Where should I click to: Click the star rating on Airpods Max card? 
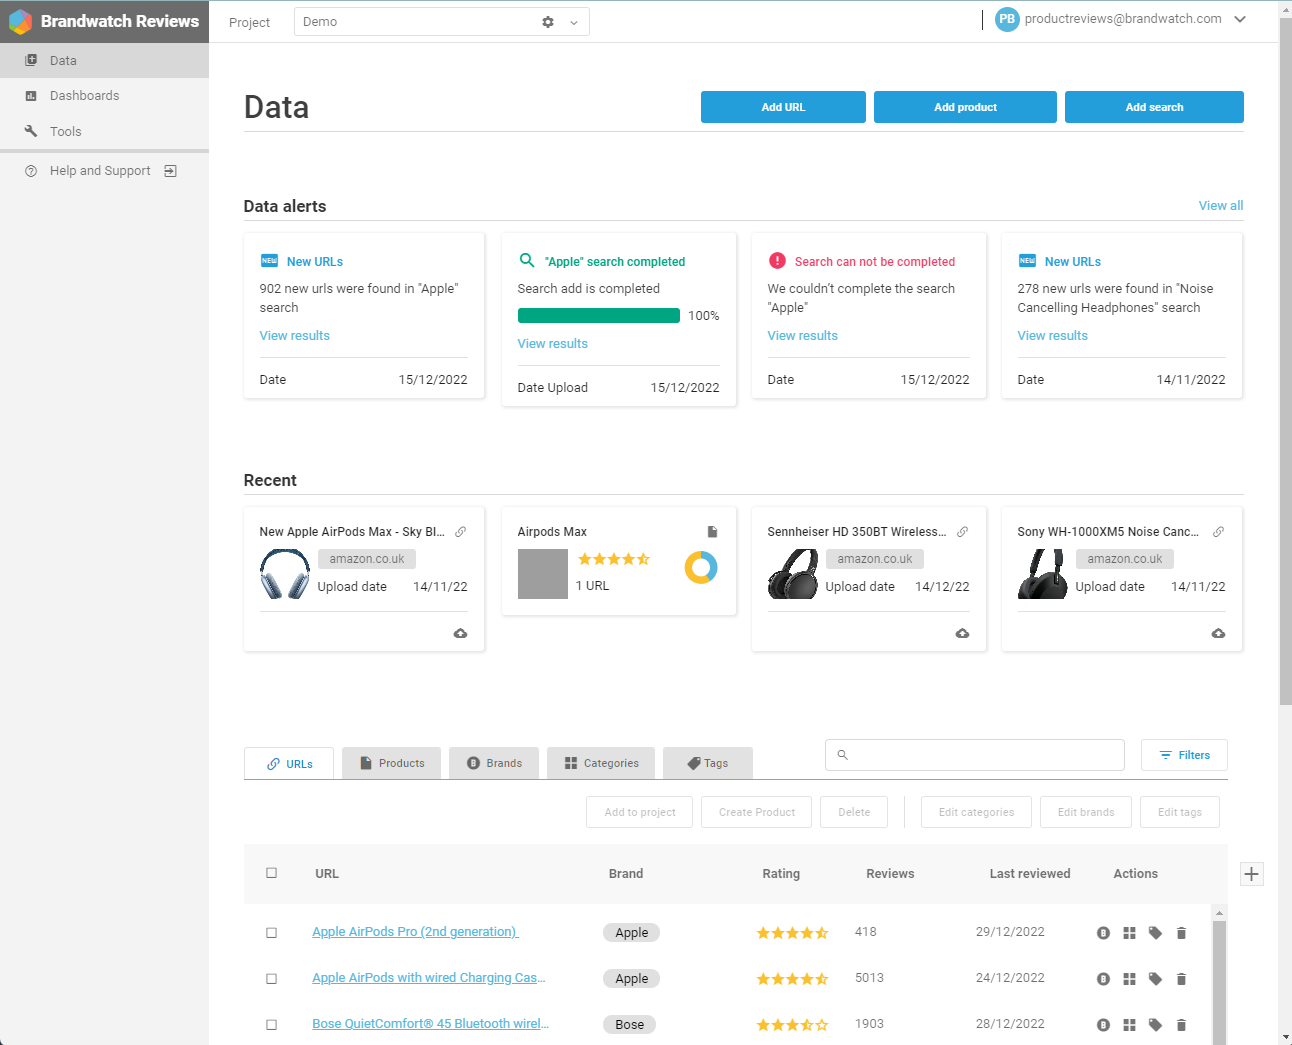pyautogui.click(x=614, y=559)
